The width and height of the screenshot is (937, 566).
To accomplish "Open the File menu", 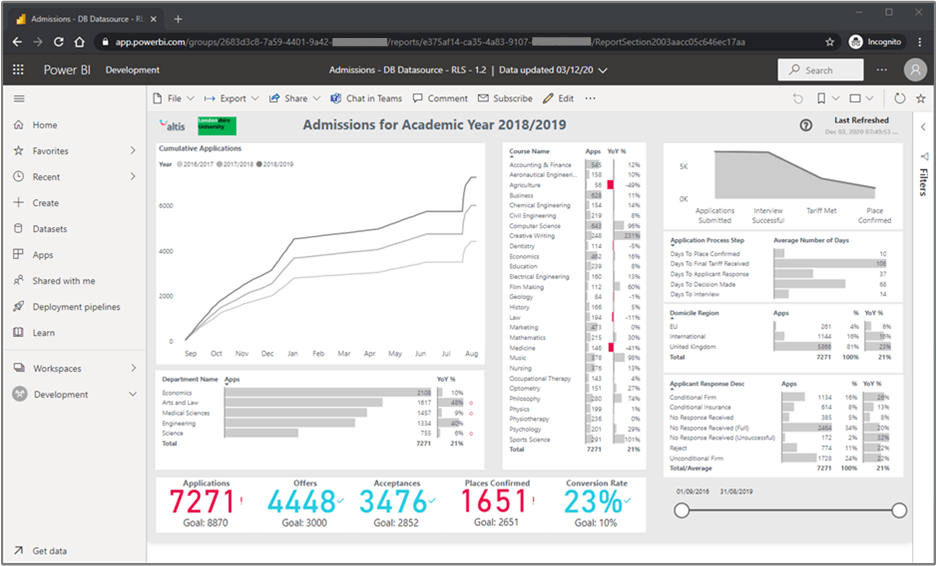I will [x=174, y=99].
